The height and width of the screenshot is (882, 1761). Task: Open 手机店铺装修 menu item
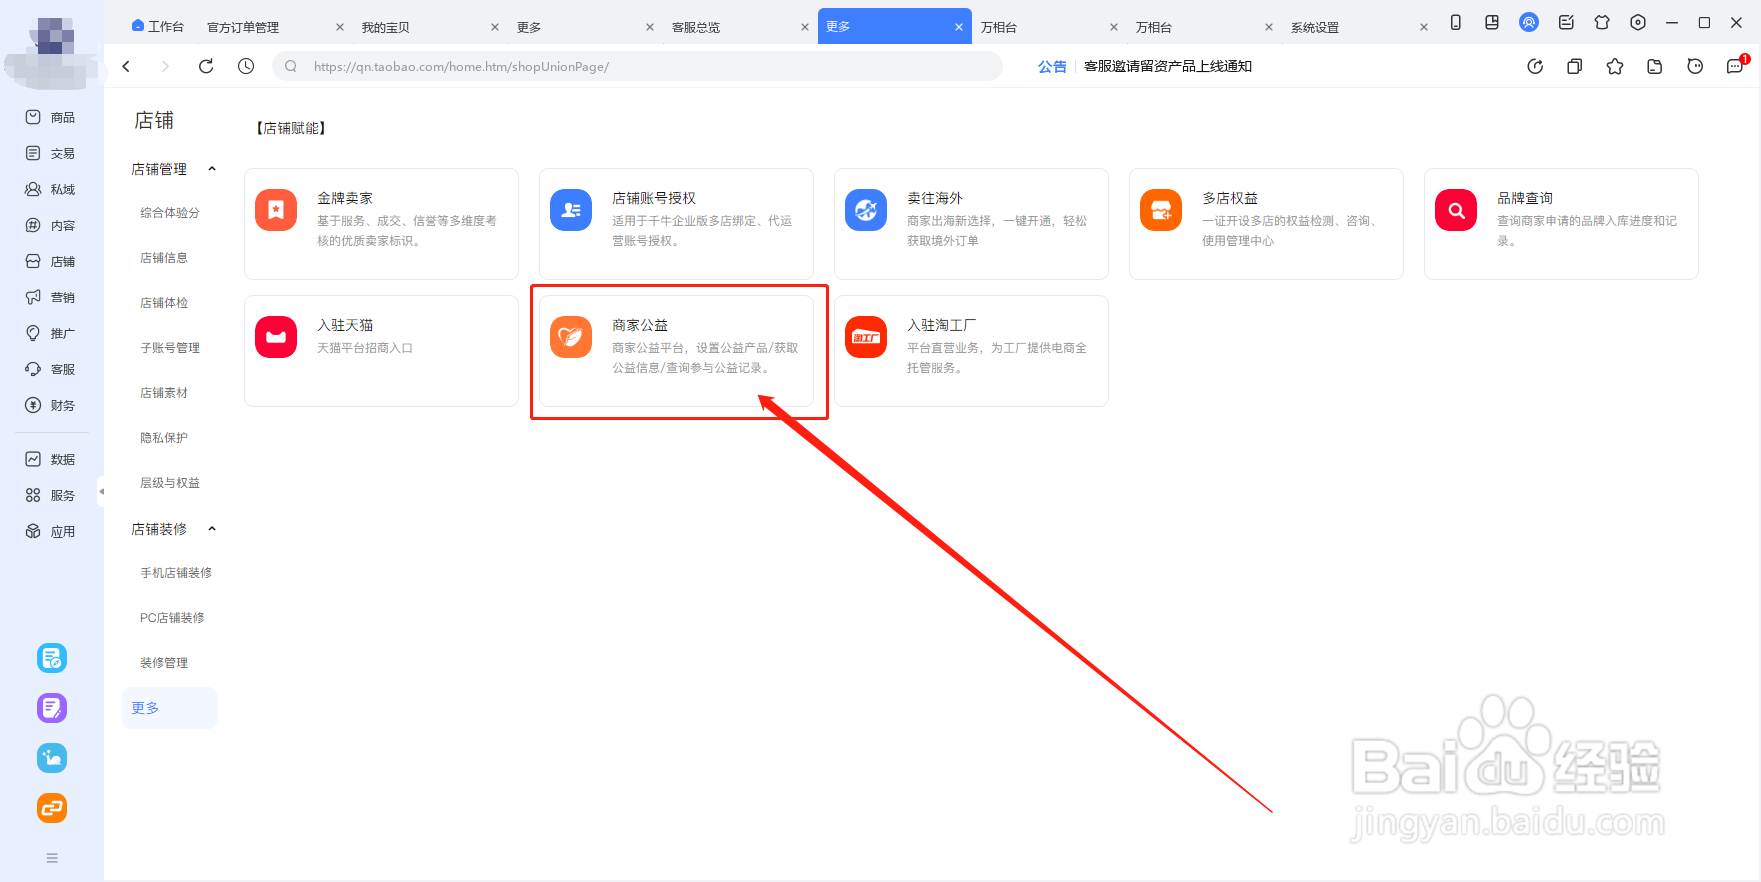(x=176, y=573)
